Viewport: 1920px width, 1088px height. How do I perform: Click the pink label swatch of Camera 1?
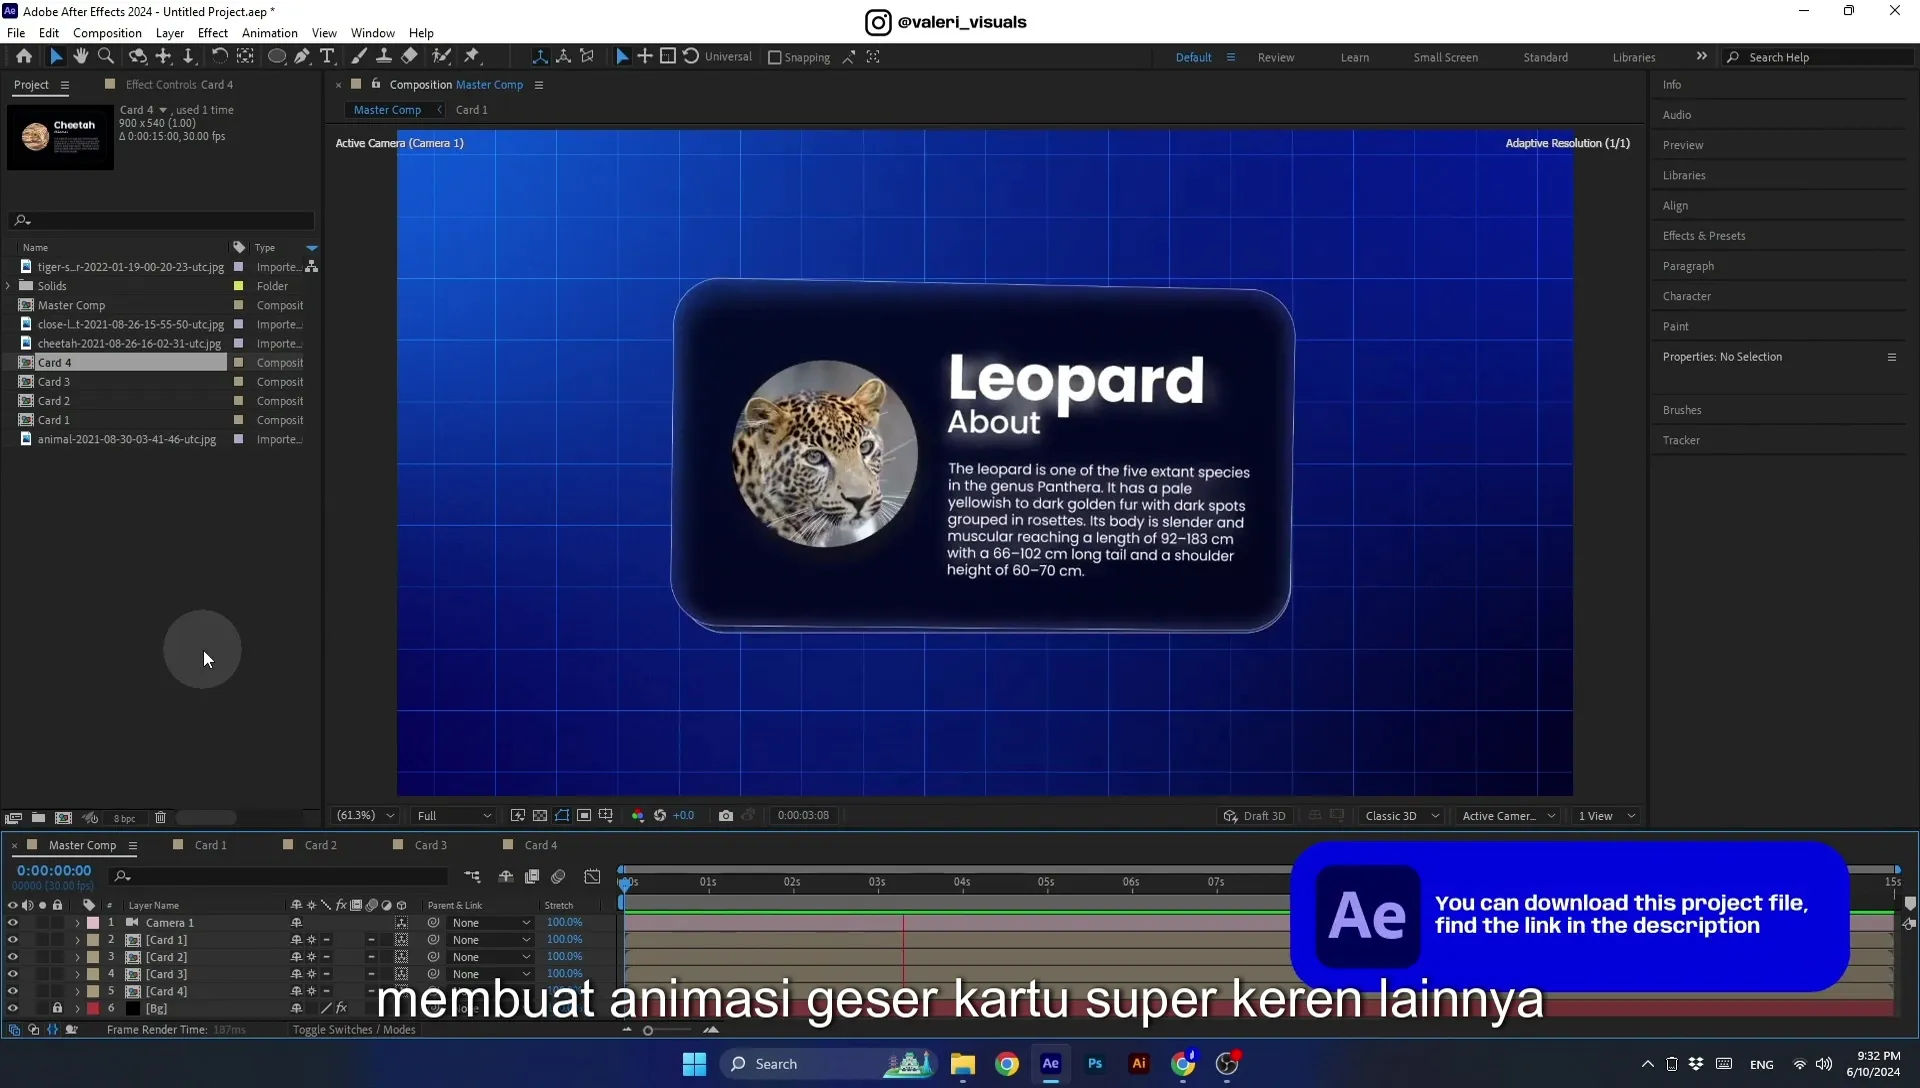click(93, 923)
